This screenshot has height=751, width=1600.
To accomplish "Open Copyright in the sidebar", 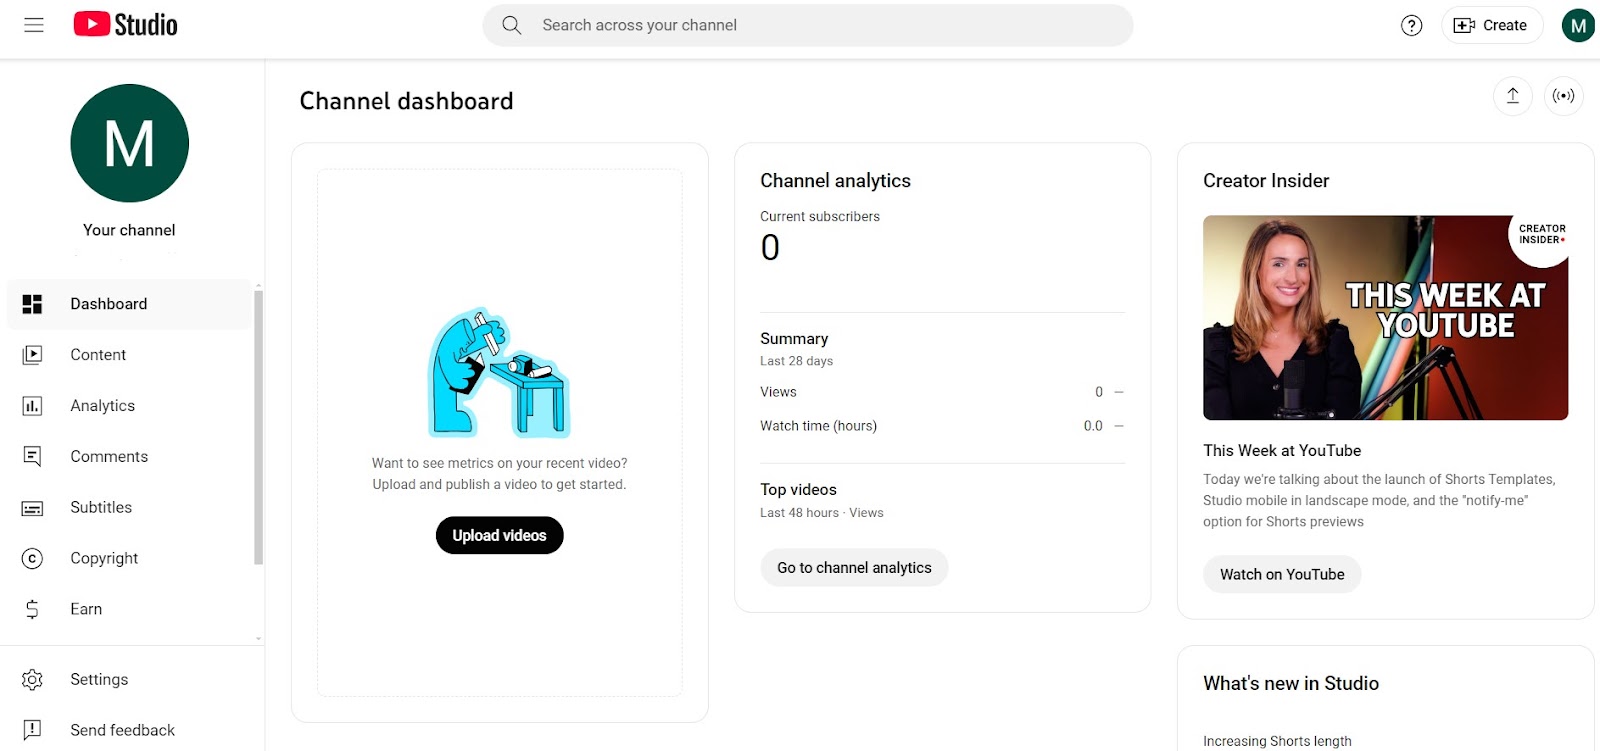I will click(130, 559).
